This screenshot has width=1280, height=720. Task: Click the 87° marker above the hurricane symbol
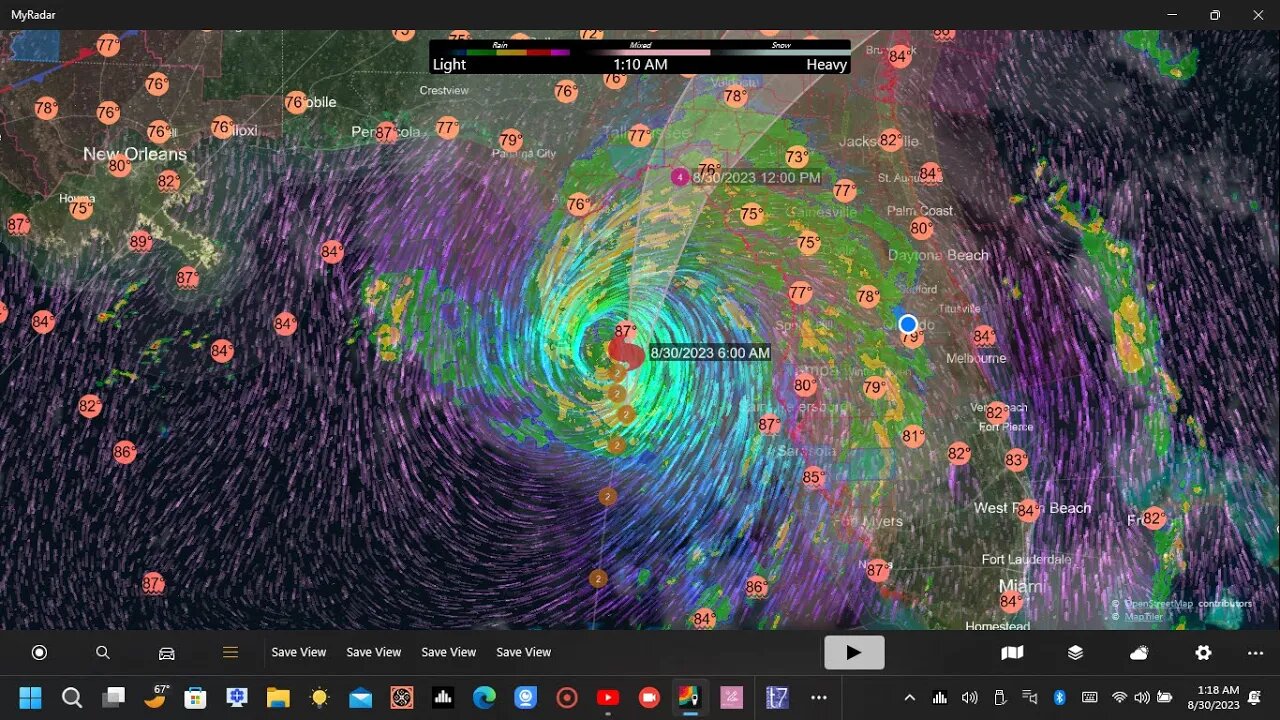point(626,331)
